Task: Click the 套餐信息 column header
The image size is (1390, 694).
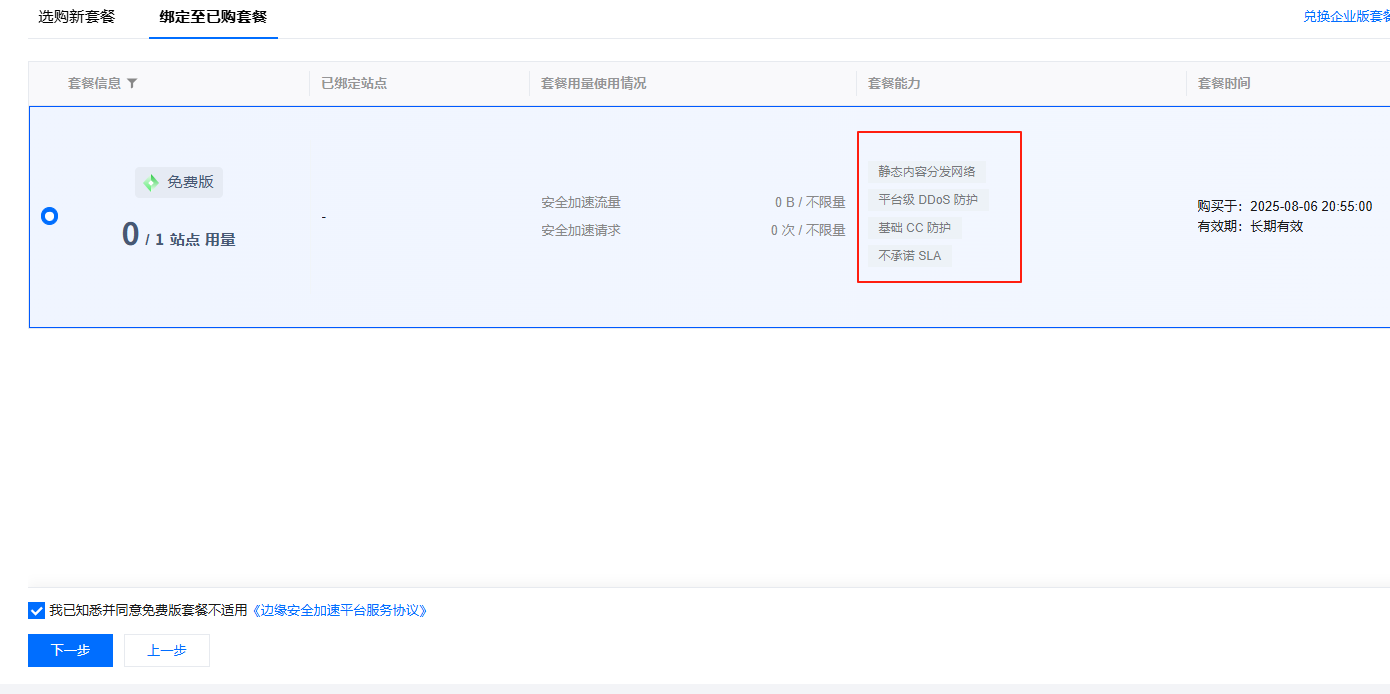Action: (94, 84)
